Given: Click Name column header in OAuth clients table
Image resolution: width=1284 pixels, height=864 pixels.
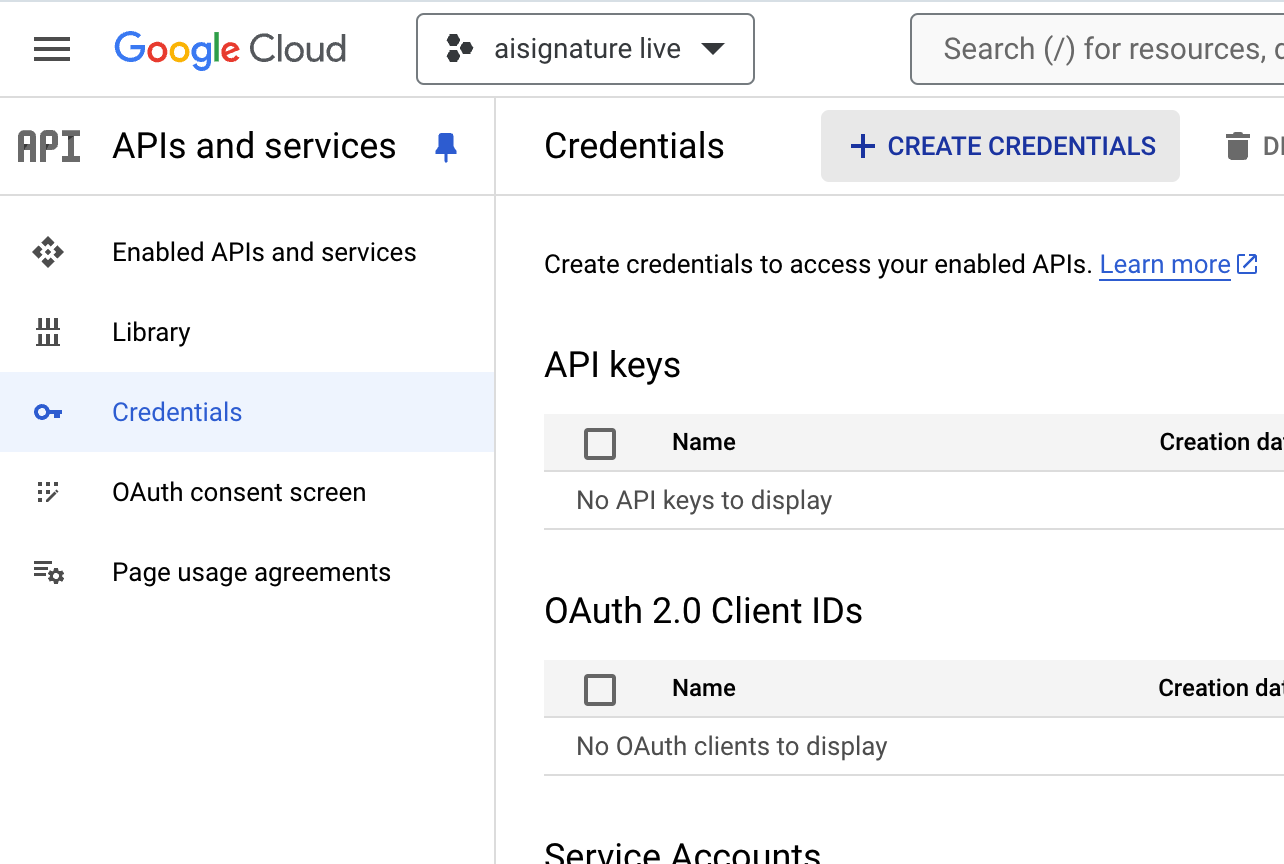Looking at the screenshot, I should (x=704, y=688).
